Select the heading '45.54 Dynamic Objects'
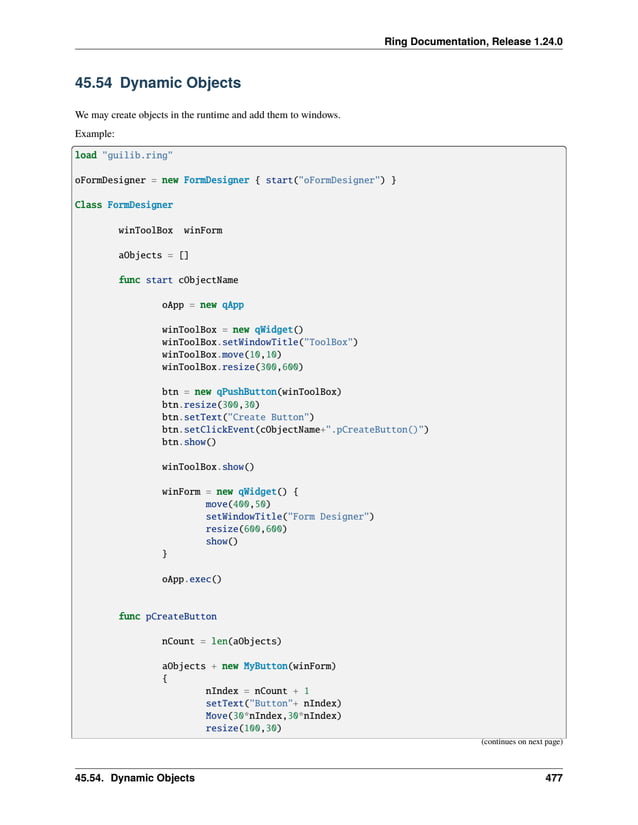The height and width of the screenshot is (825, 638). pyautogui.click(x=158, y=83)
